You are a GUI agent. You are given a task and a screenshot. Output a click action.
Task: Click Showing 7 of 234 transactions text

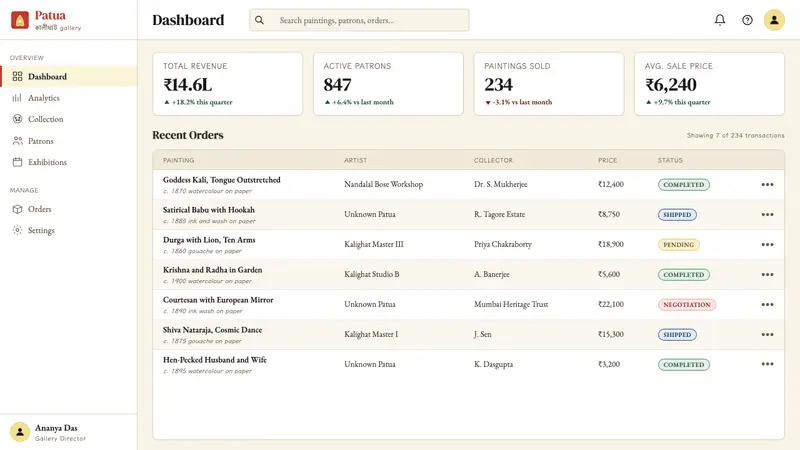point(735,135)
